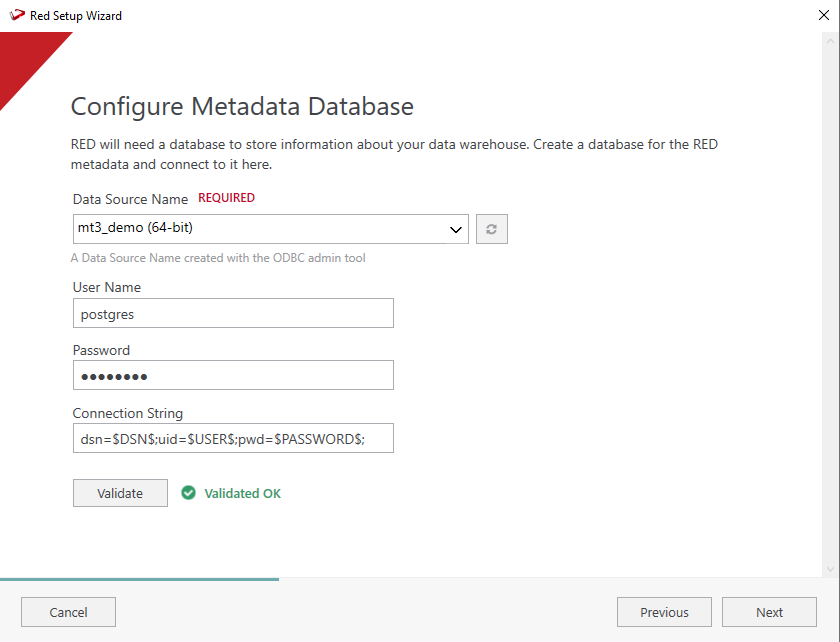Viewport: 840px width, 642px height.
Task: Click the Red Setup Wizard logo icon
Action: click(x=17, y=16)
